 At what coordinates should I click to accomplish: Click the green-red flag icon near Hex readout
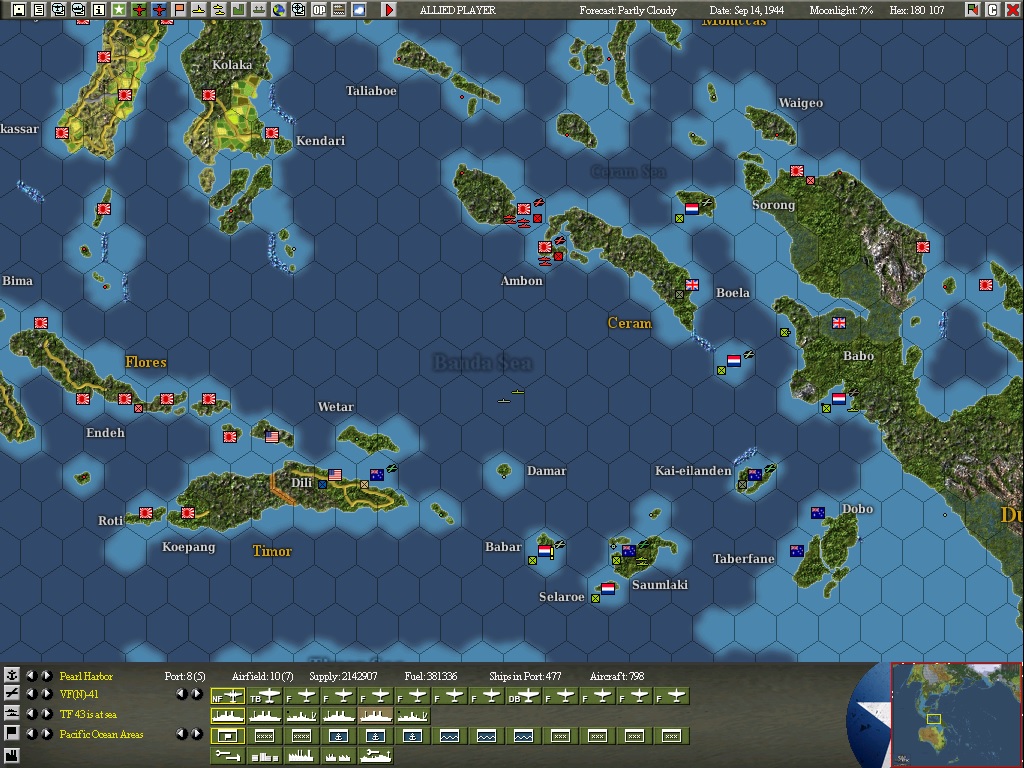click(x=972, y=10)
